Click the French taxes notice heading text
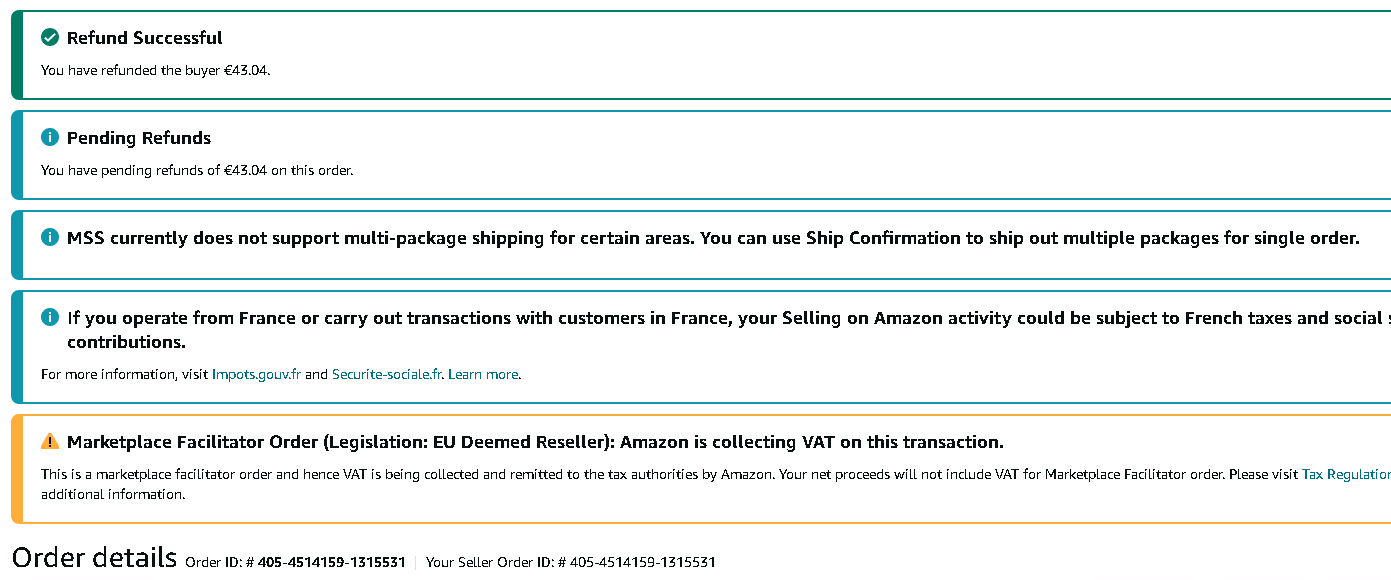The width and height of the screenshot is (1391, 580). [x=700, y=319]
